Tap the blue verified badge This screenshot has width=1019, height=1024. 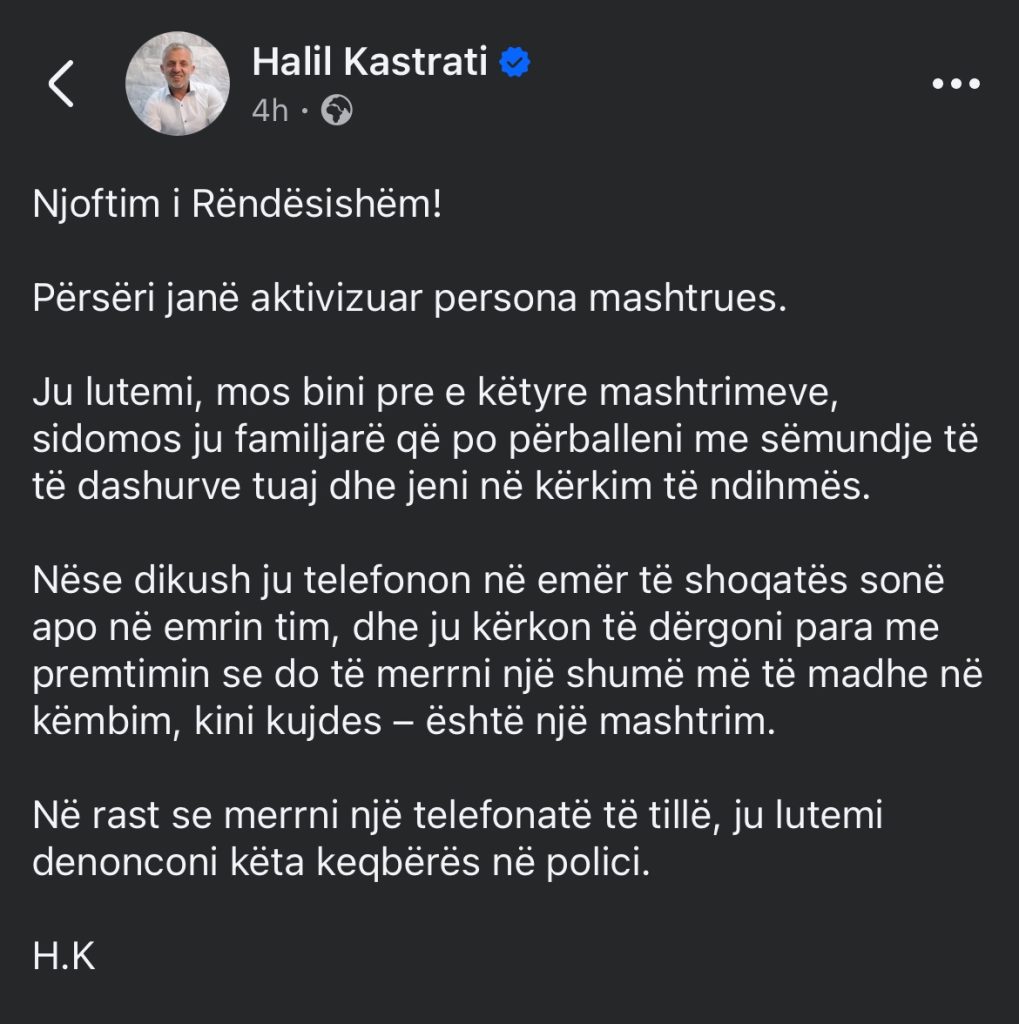515,62
